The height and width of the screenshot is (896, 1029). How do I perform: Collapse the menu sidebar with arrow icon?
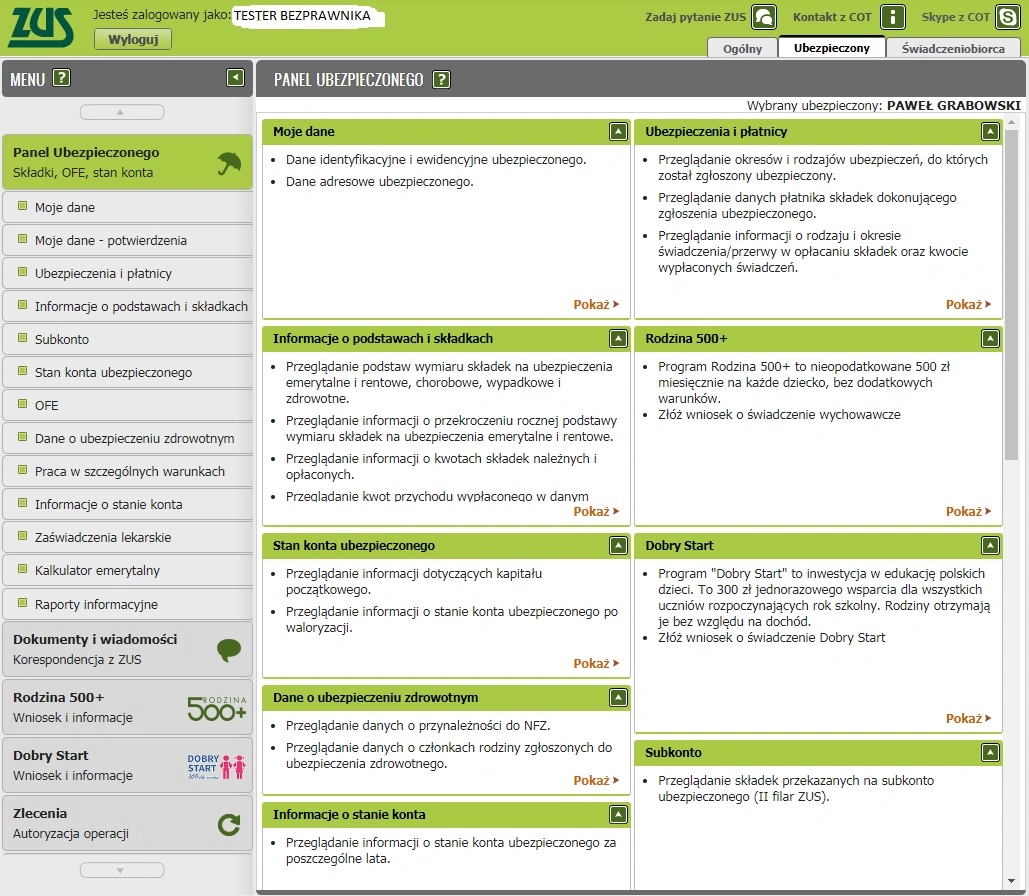pos(235,78)
